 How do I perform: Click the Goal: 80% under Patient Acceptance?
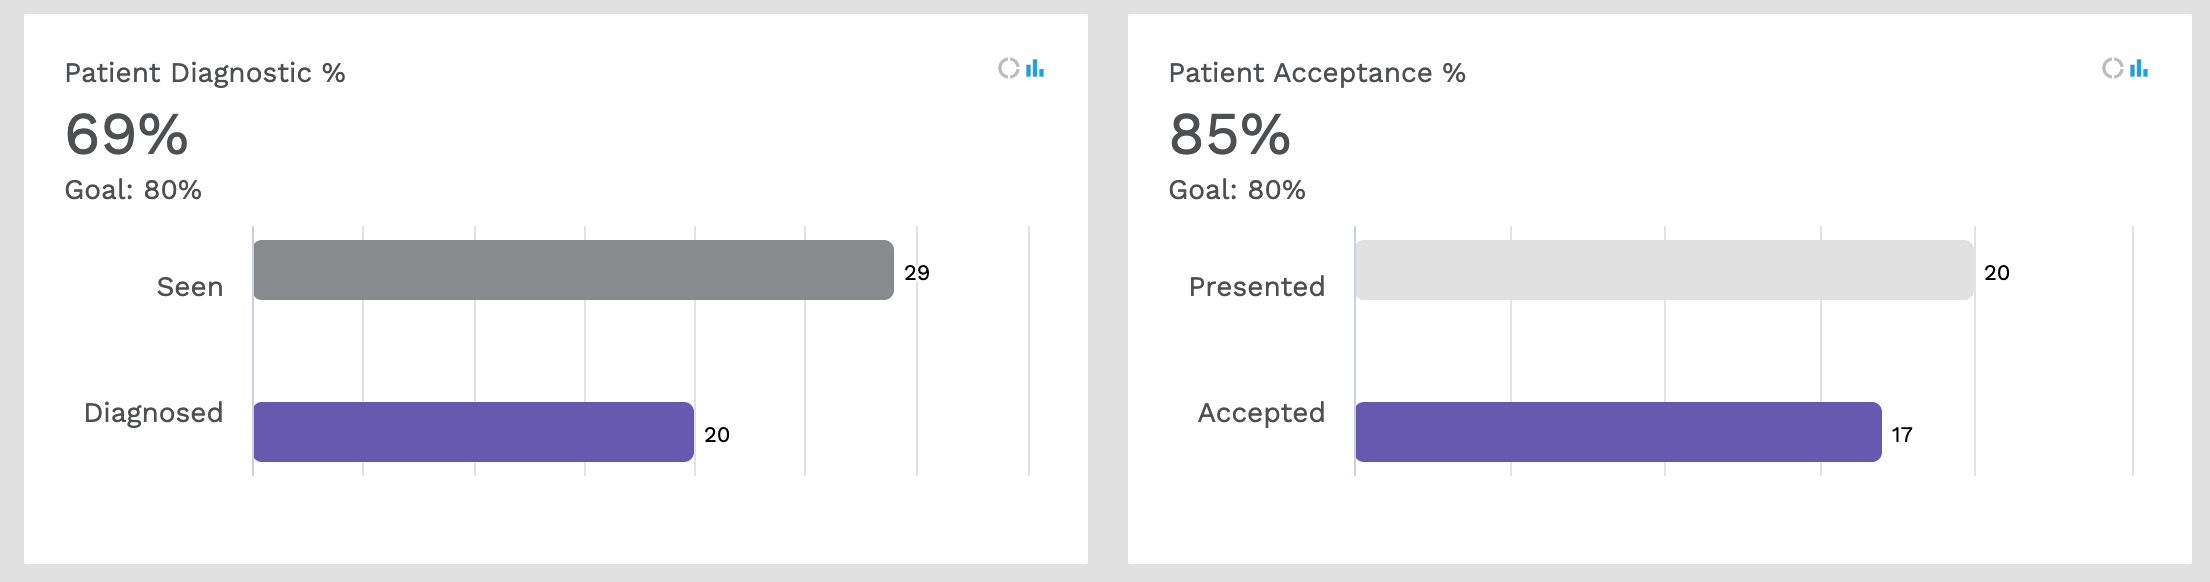[x=1237, y=190]
